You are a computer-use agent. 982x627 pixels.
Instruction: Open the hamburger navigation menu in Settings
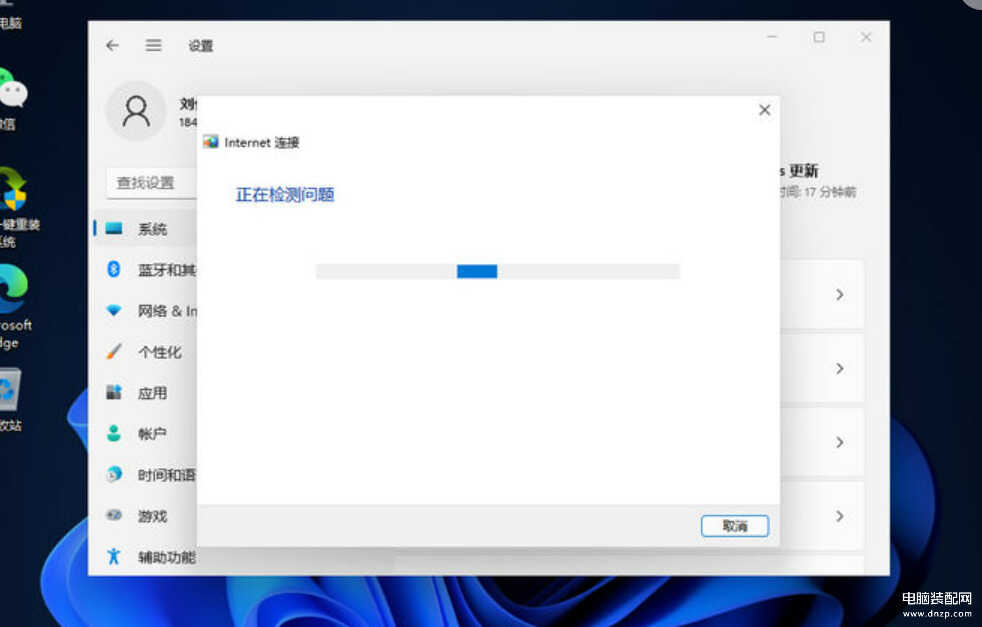(153, 45)
